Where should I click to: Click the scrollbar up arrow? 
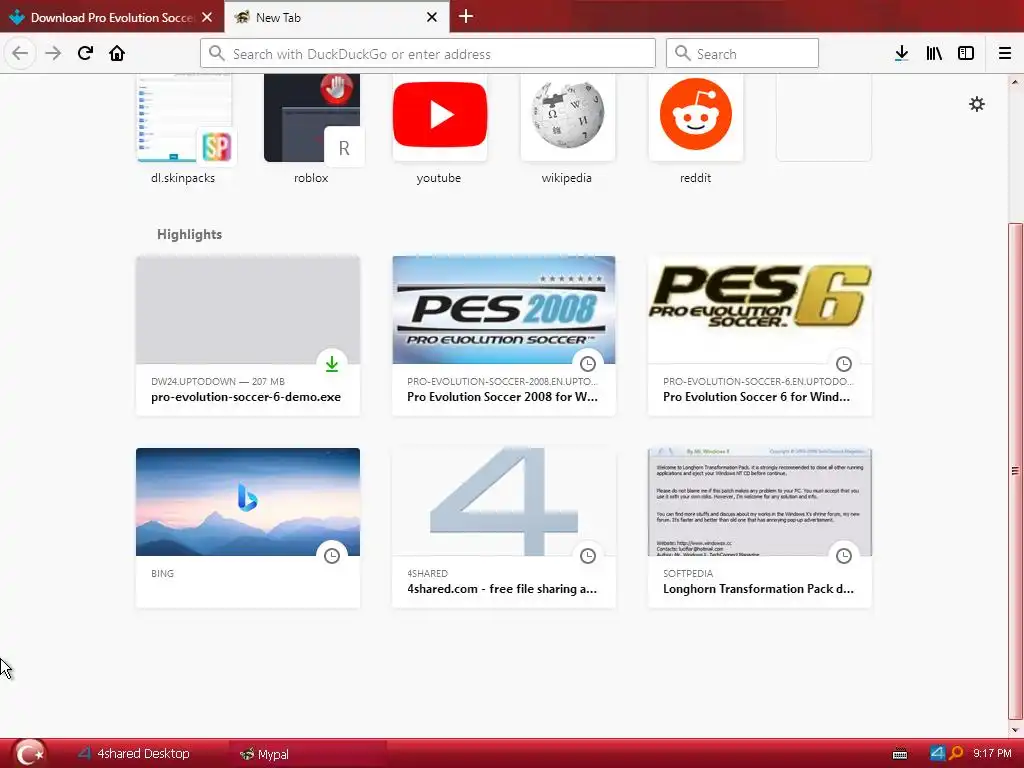click(1015, 82)
